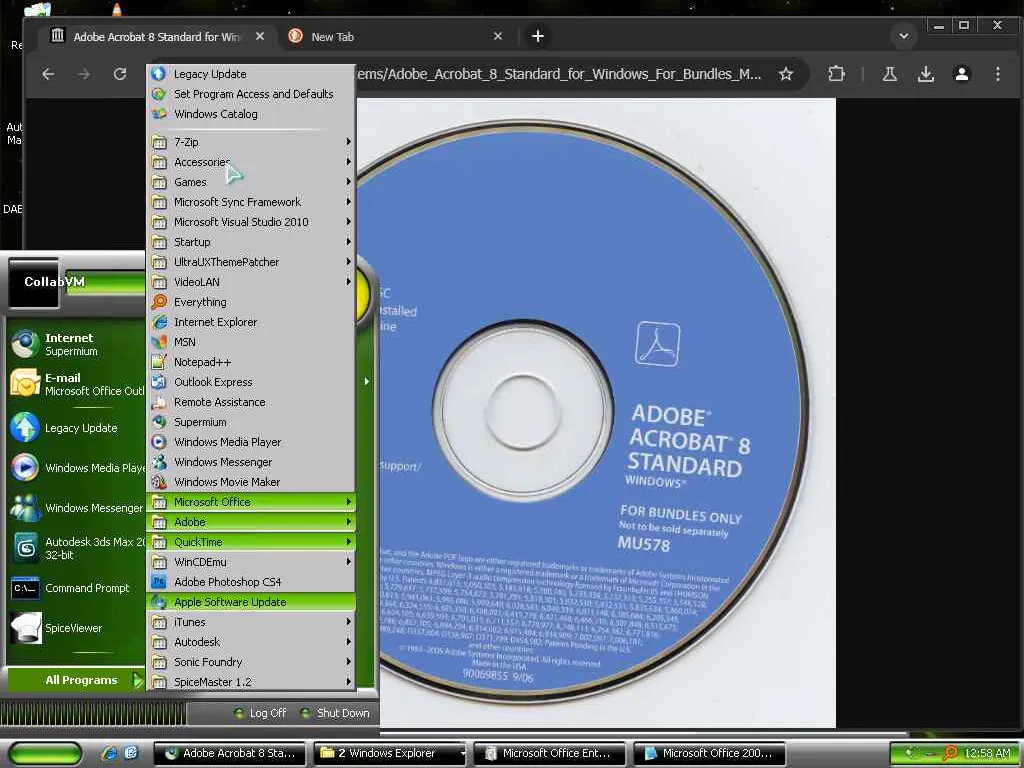This screenshot has height=768, width=1024.
Task: Open browser three-dot menu
Action: [x=998, y=74]
